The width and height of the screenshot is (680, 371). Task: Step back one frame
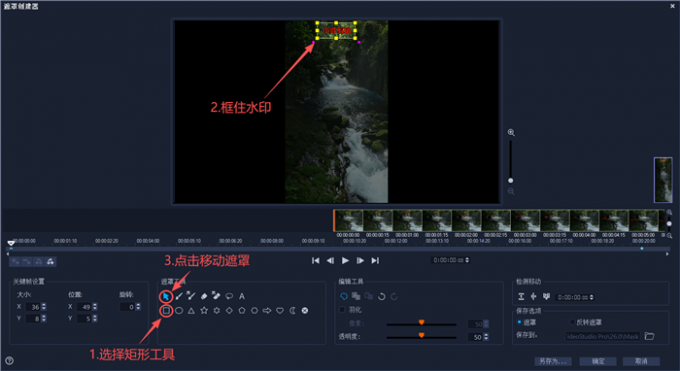pyautogui.click(x=330, y=261)
